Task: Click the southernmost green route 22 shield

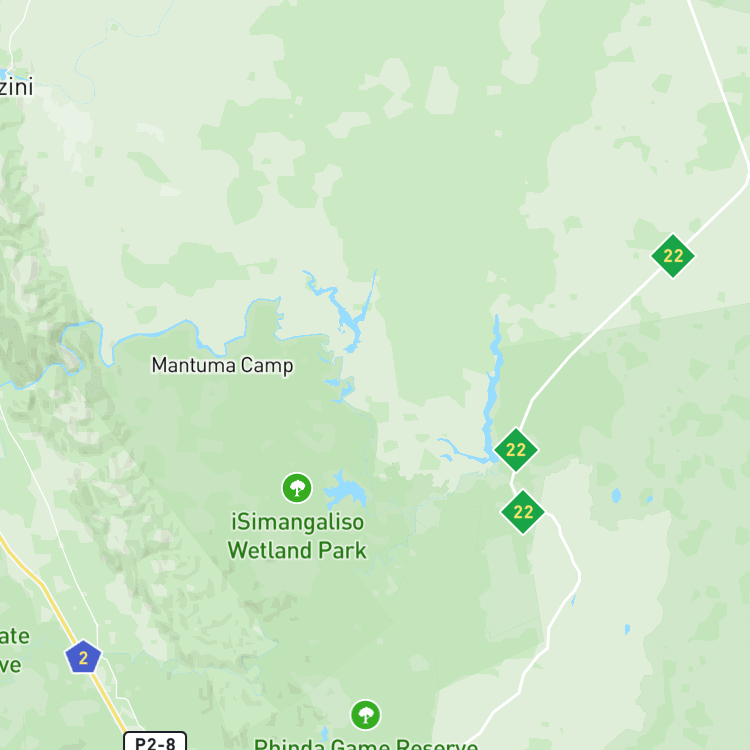Action: [522, 512]
